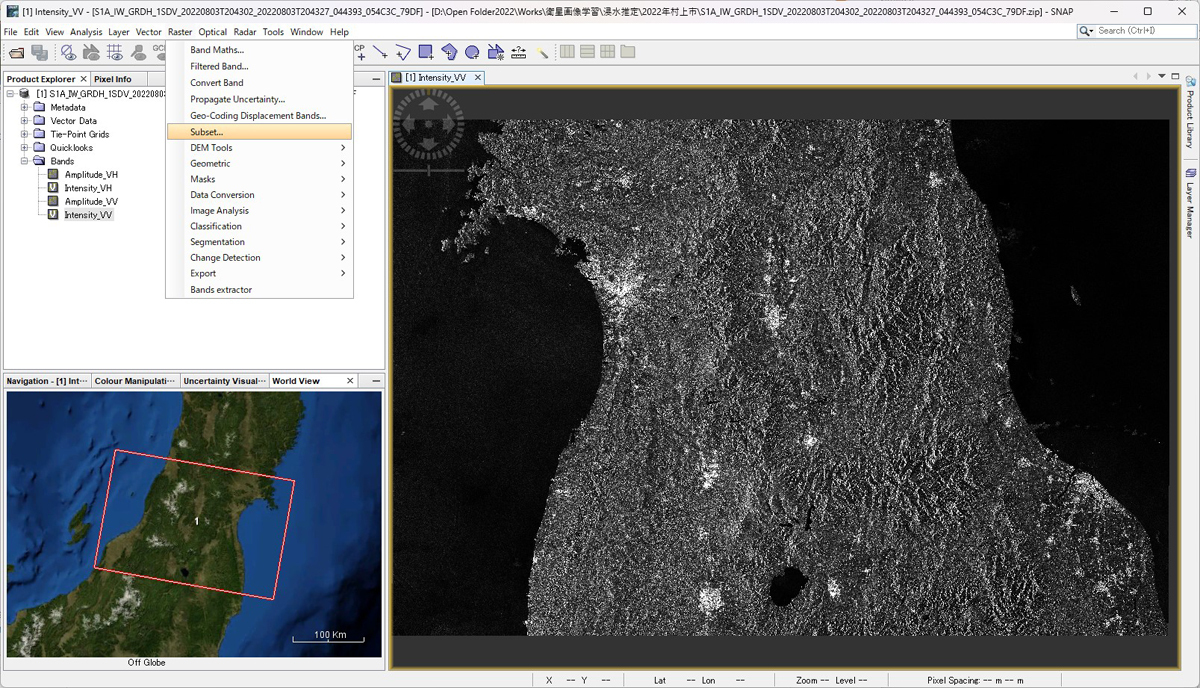Viewport: 1200px width, 688px height.
Task: Open the Classification submenu
Action: 259,226
